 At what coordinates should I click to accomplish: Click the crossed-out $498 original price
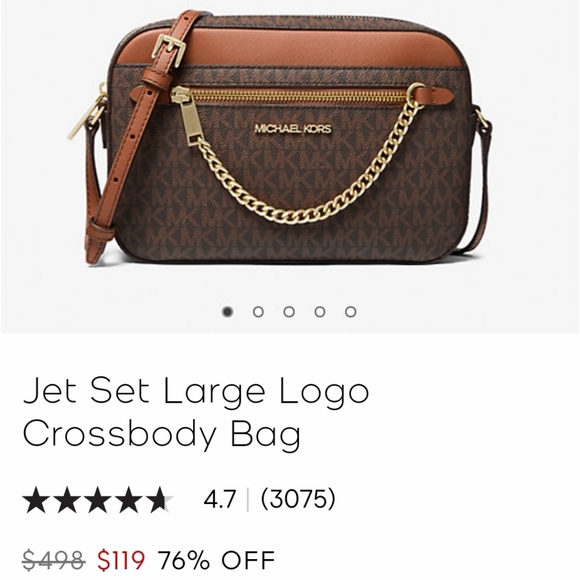54,560
